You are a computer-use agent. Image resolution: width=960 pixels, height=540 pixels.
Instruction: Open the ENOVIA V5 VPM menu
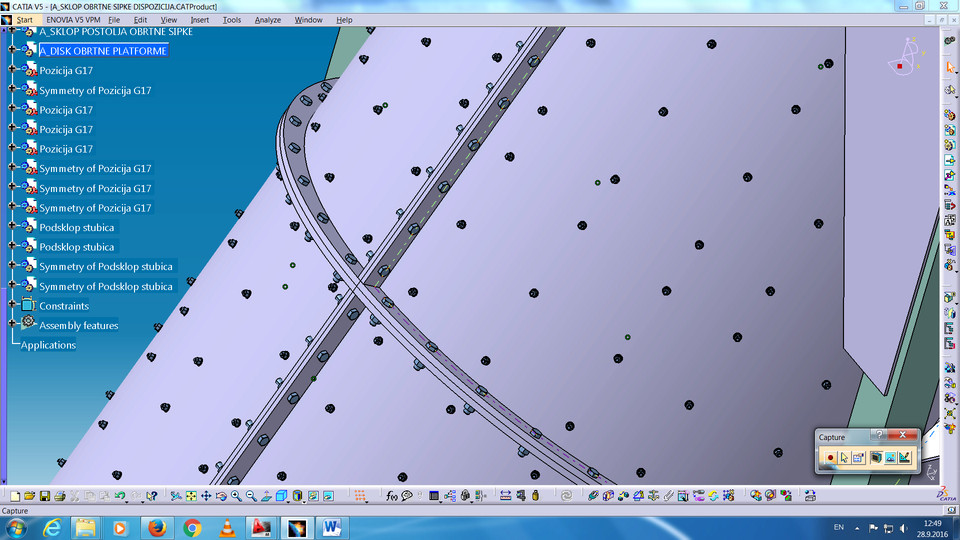click(73, 20)
